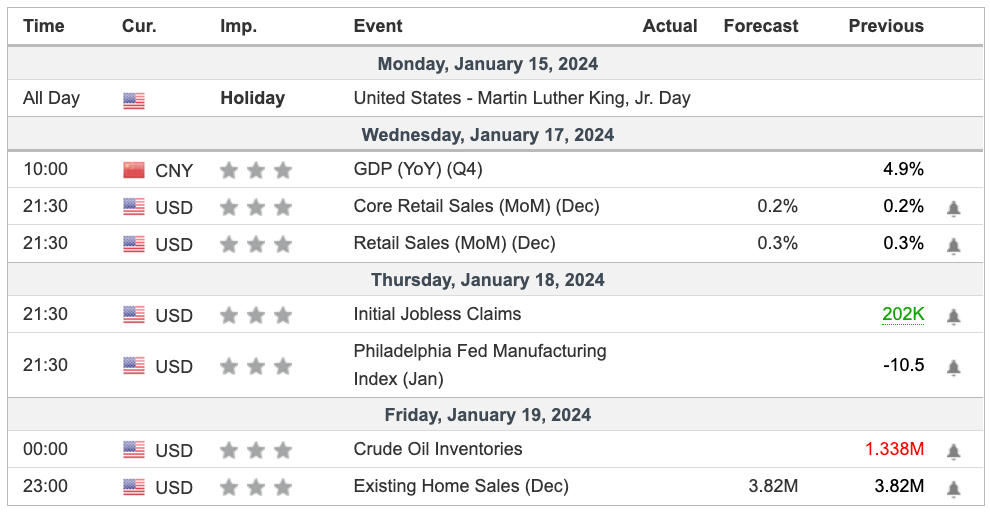Set alert bell for Initial Jobless Claims
Viewport: 990px width, 516px height.
(x=953, y=316)
